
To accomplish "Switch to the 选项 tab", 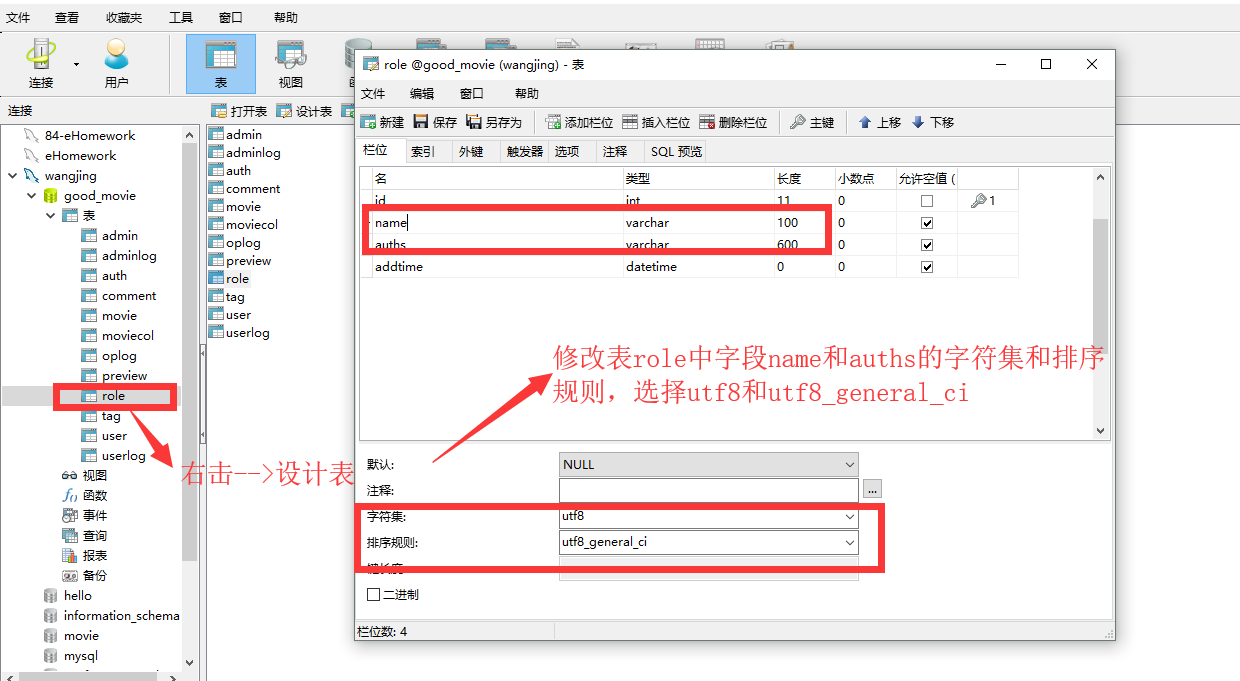I will coord(567,151).
